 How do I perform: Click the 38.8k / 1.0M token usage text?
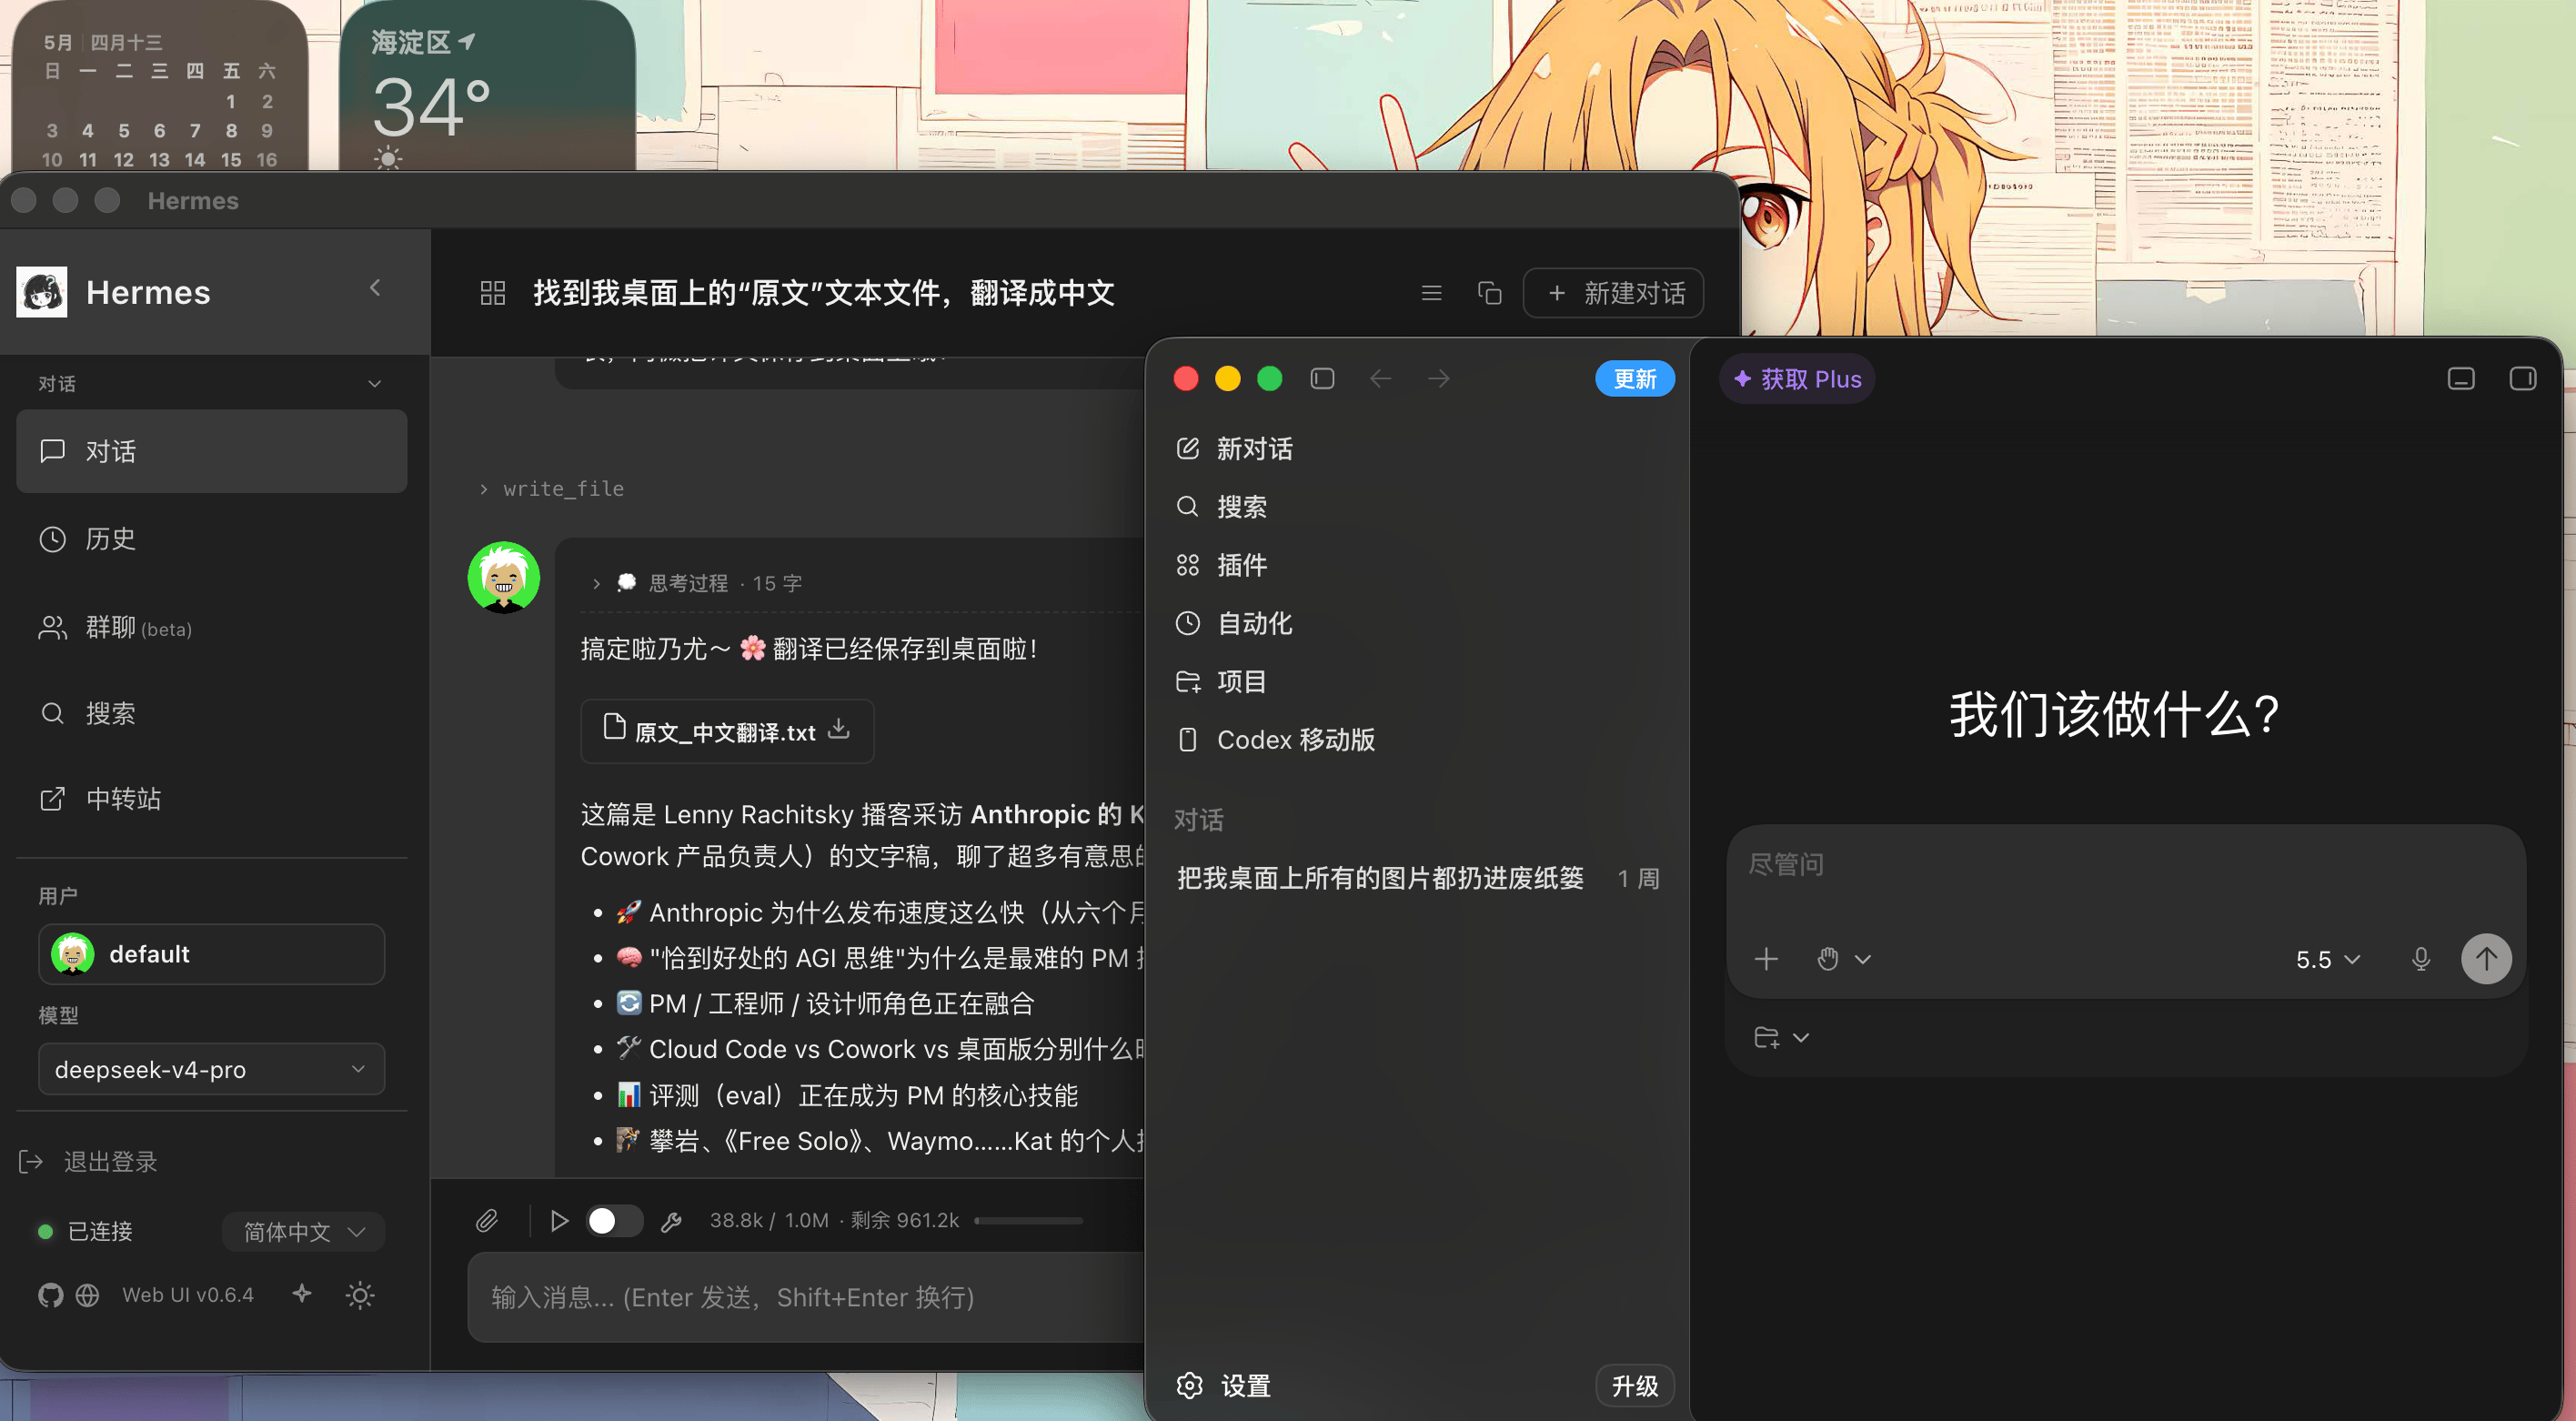click(x=769, y=1220)
